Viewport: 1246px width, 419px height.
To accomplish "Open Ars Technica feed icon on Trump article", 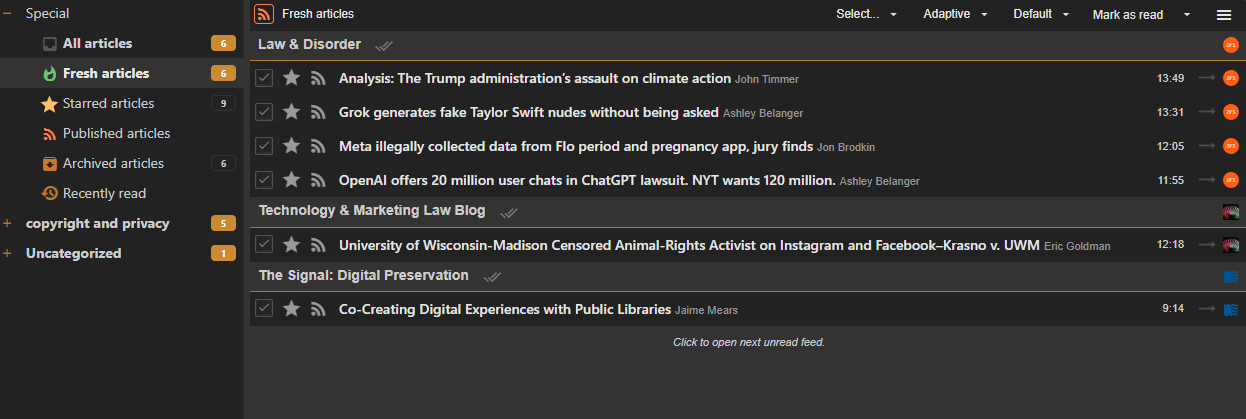I will pos(1231,78).
